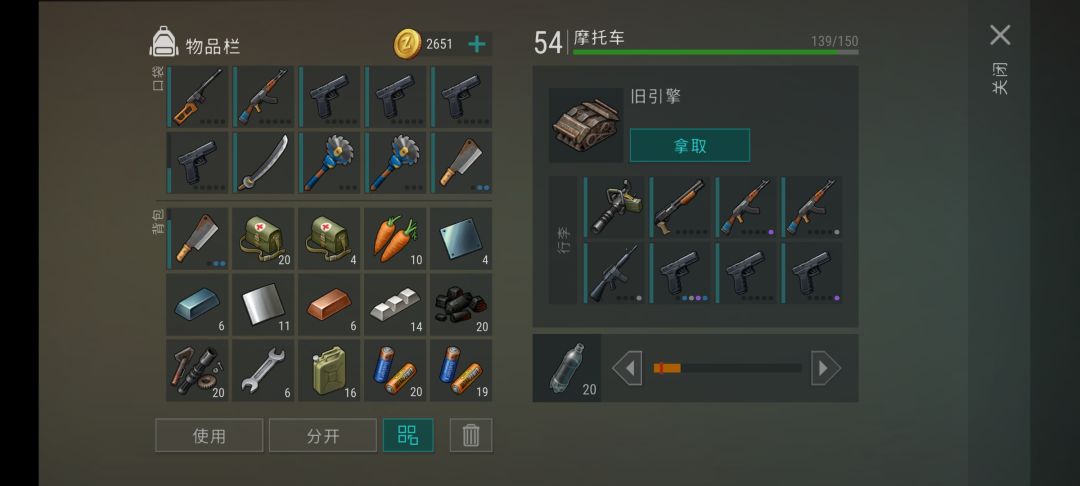Click the trash can delete button
The image size is (1080, 486).
(471, 435)
